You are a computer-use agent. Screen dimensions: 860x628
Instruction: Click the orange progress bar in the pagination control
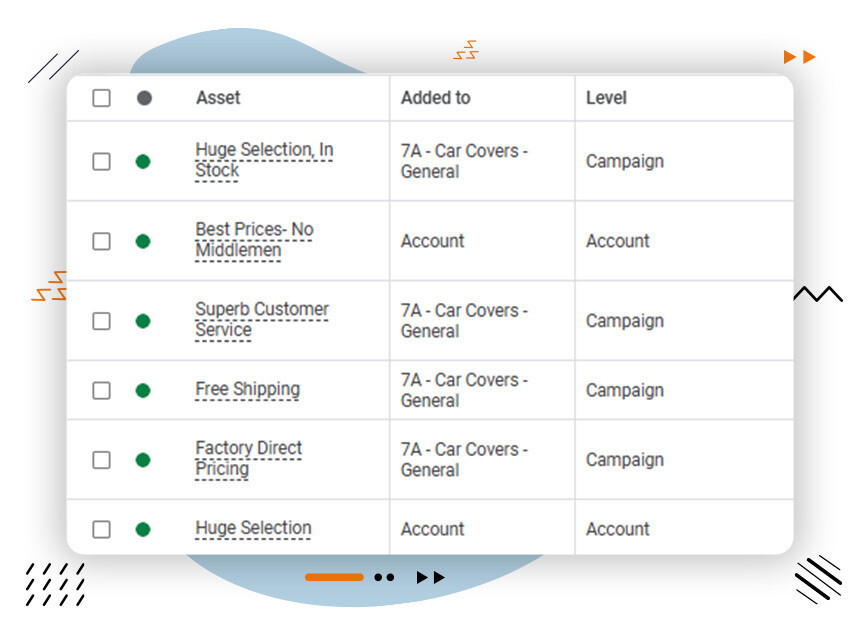point(336,577)
